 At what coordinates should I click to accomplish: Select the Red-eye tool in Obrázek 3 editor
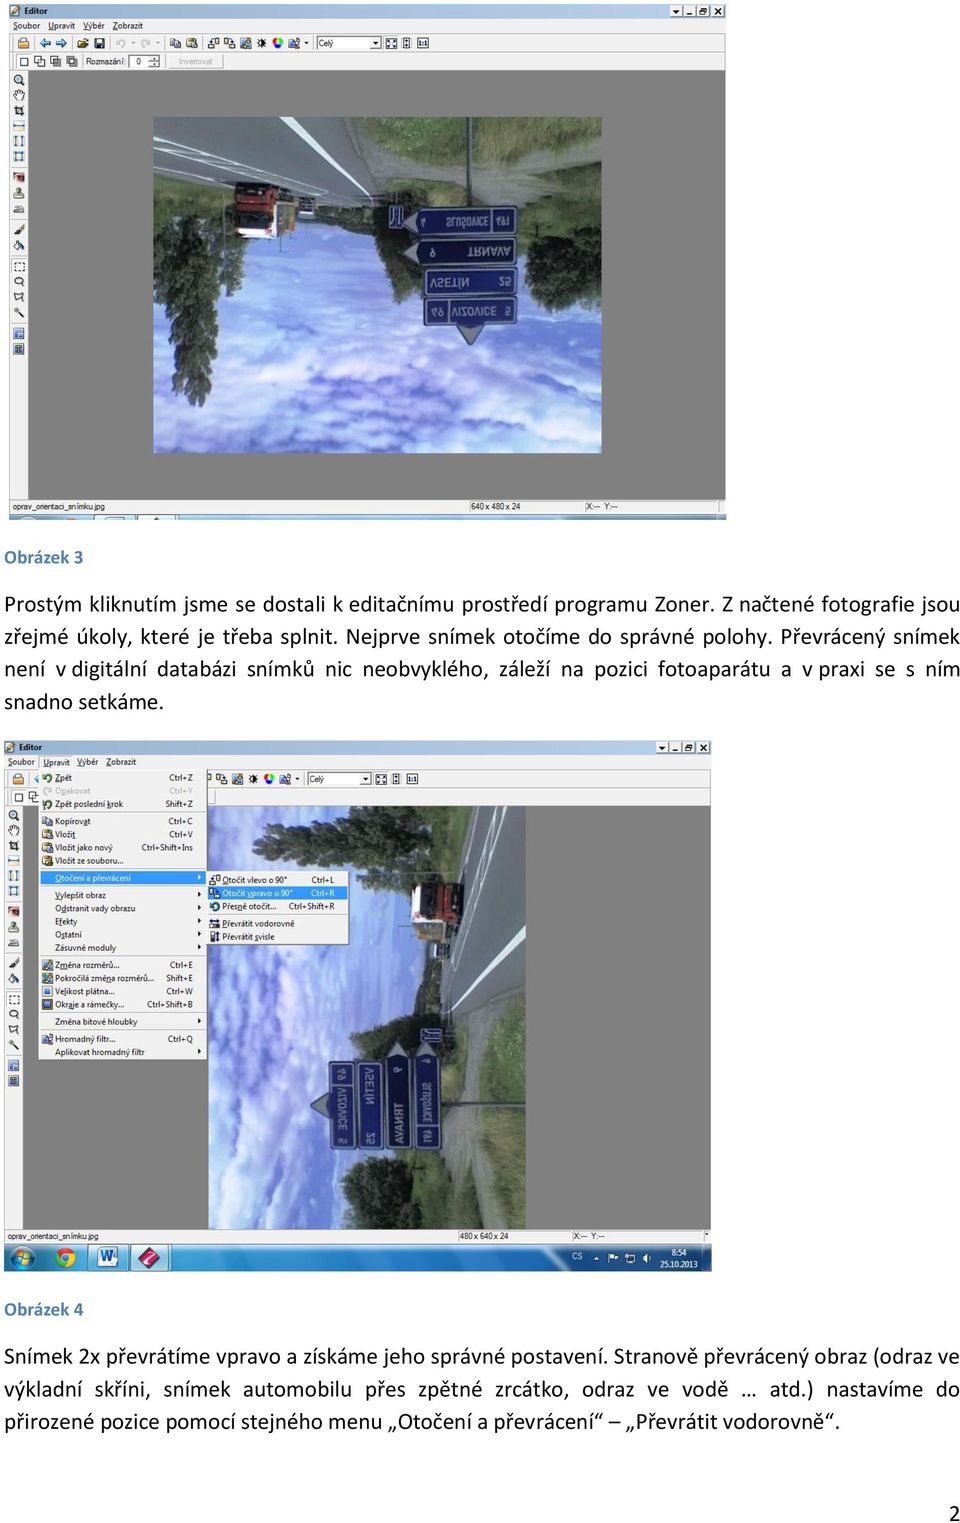pyautogui.click(x=19, y=177)
